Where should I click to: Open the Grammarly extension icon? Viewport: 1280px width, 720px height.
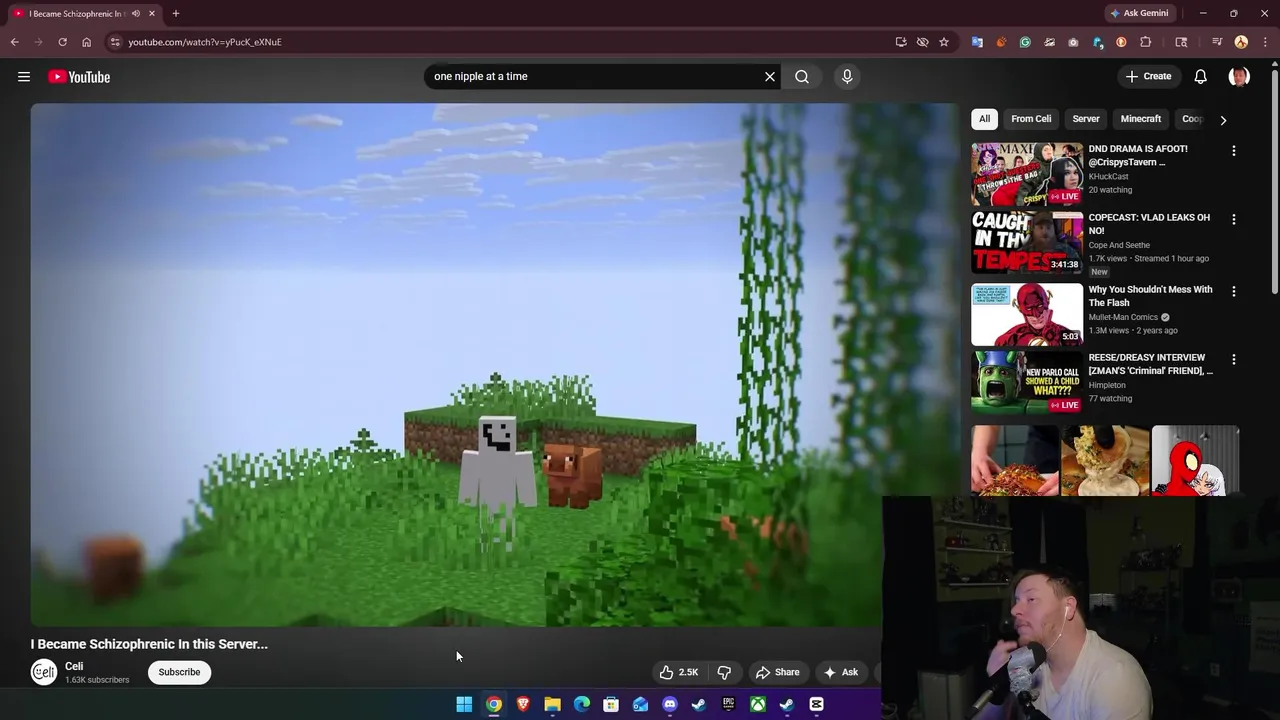pyautogui.click(x=1025, y=42)
